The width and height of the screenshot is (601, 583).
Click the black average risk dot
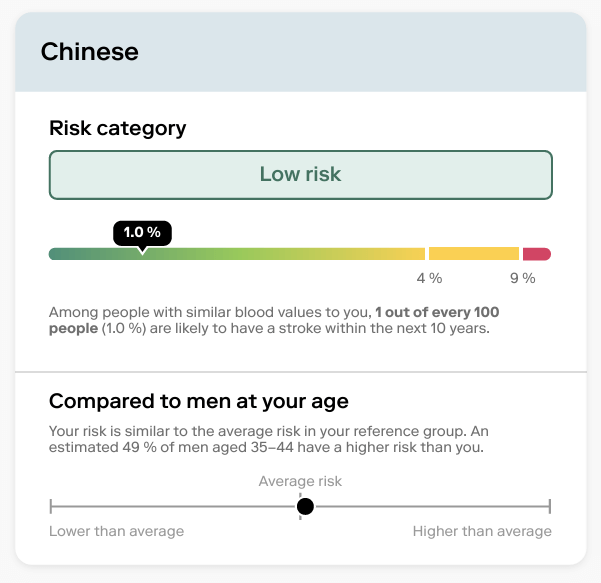pos(305,506)
